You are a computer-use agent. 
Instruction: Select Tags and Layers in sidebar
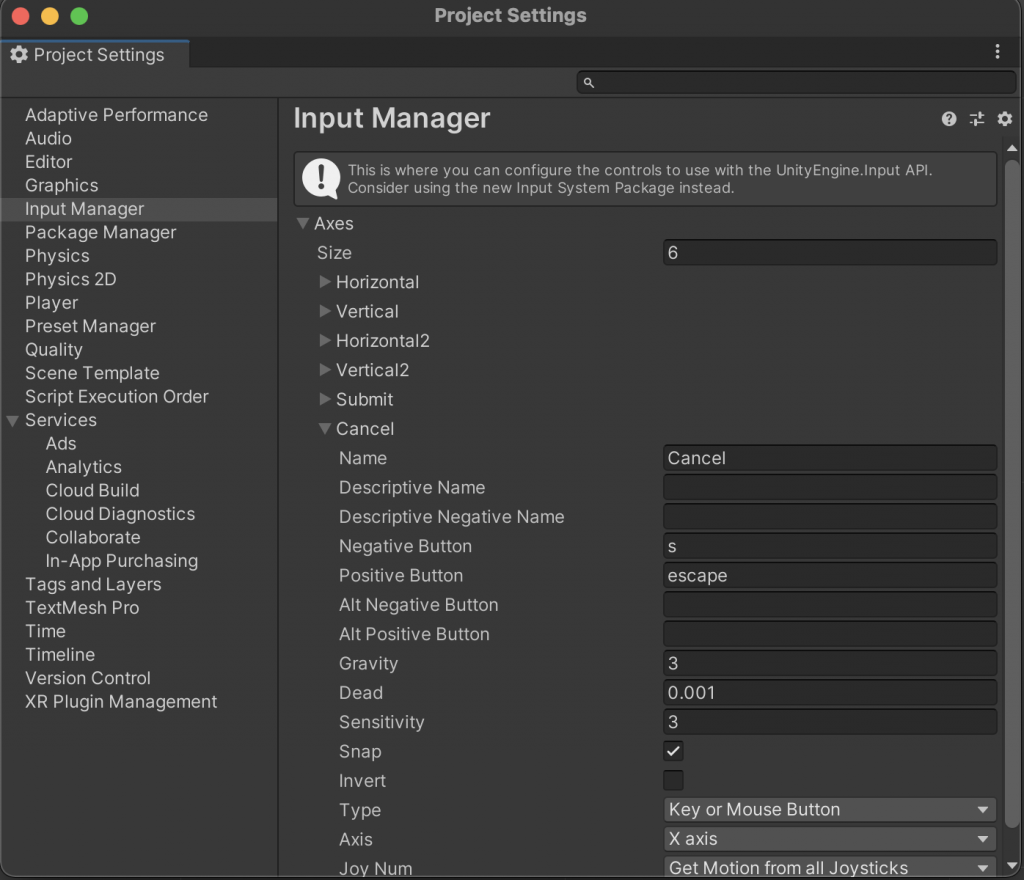[93, 584]
